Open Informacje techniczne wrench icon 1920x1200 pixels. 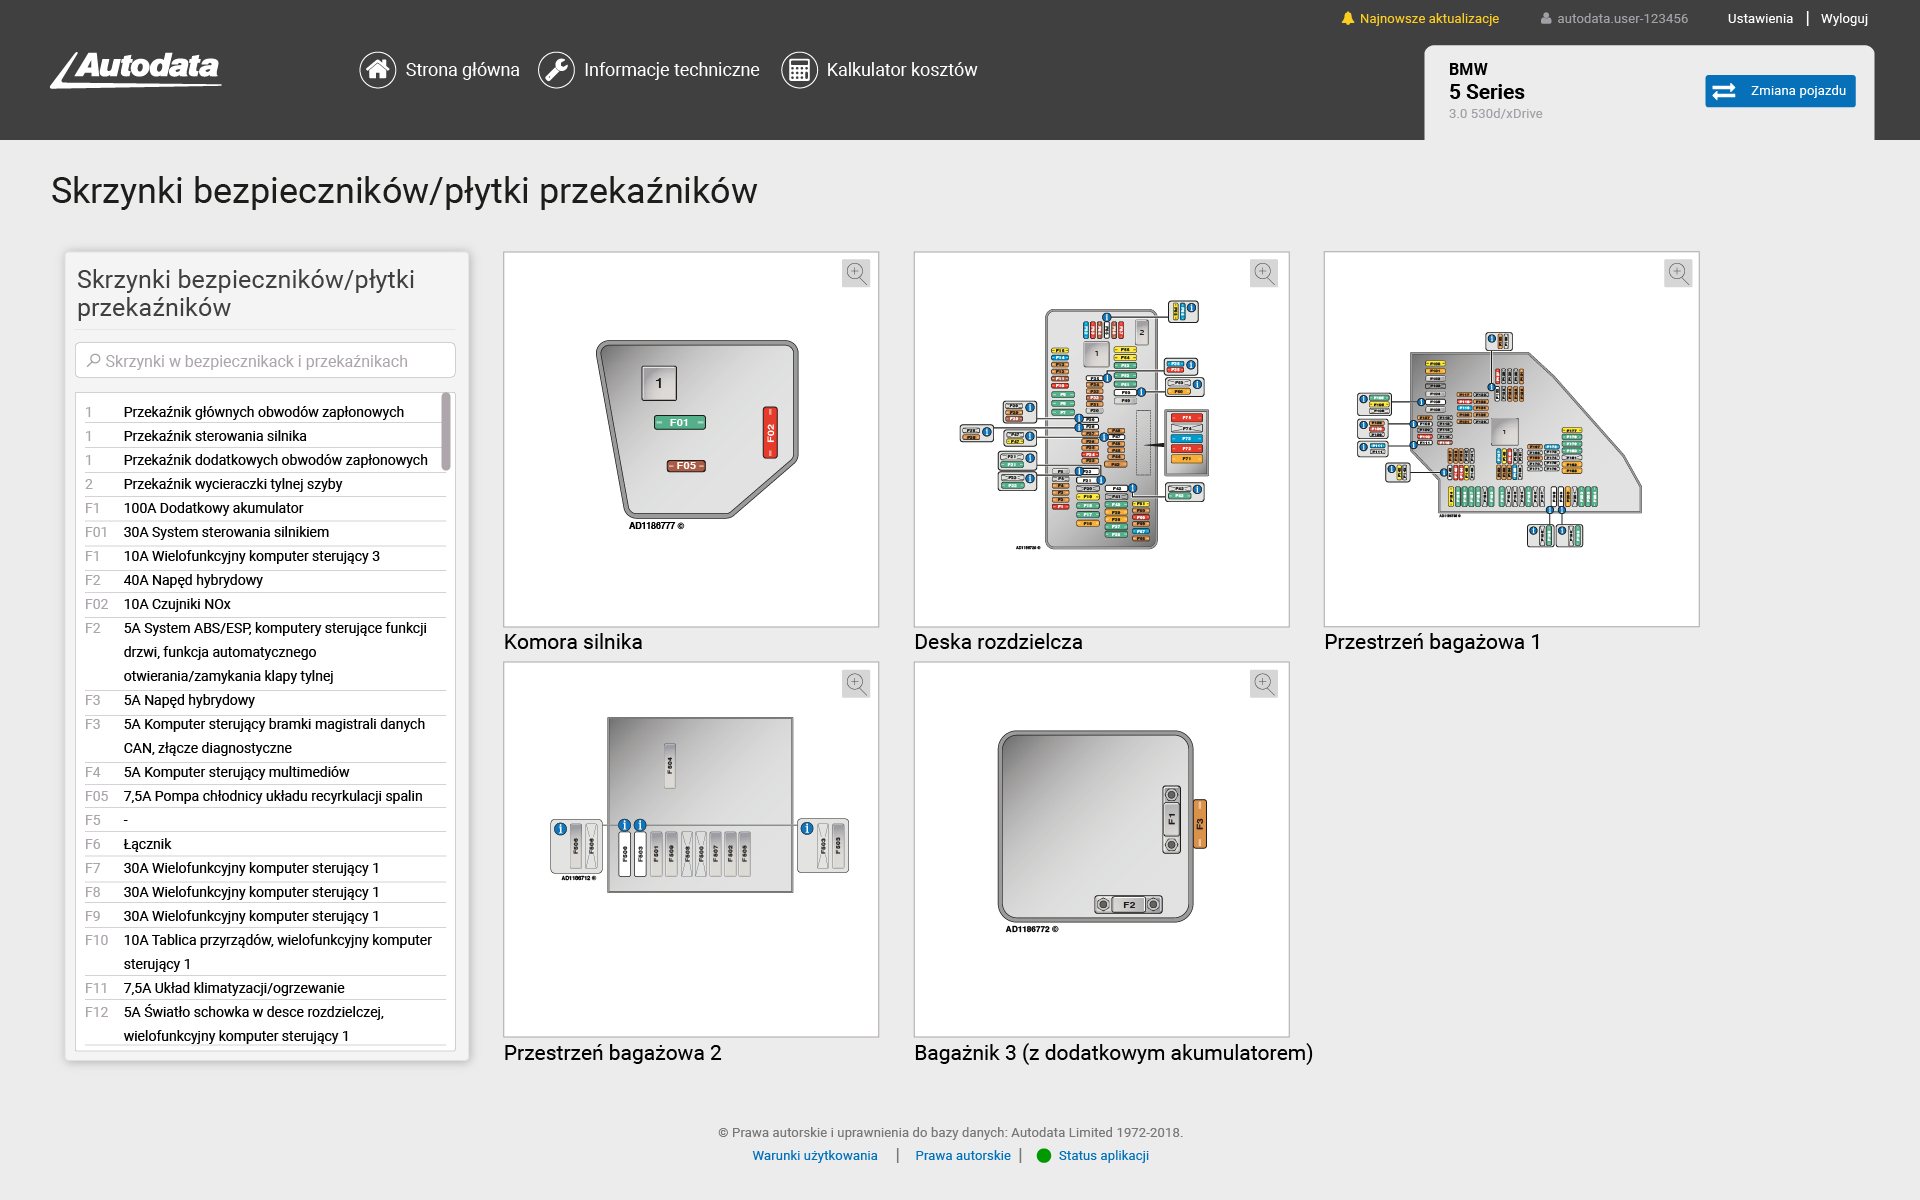coord(556,69)
